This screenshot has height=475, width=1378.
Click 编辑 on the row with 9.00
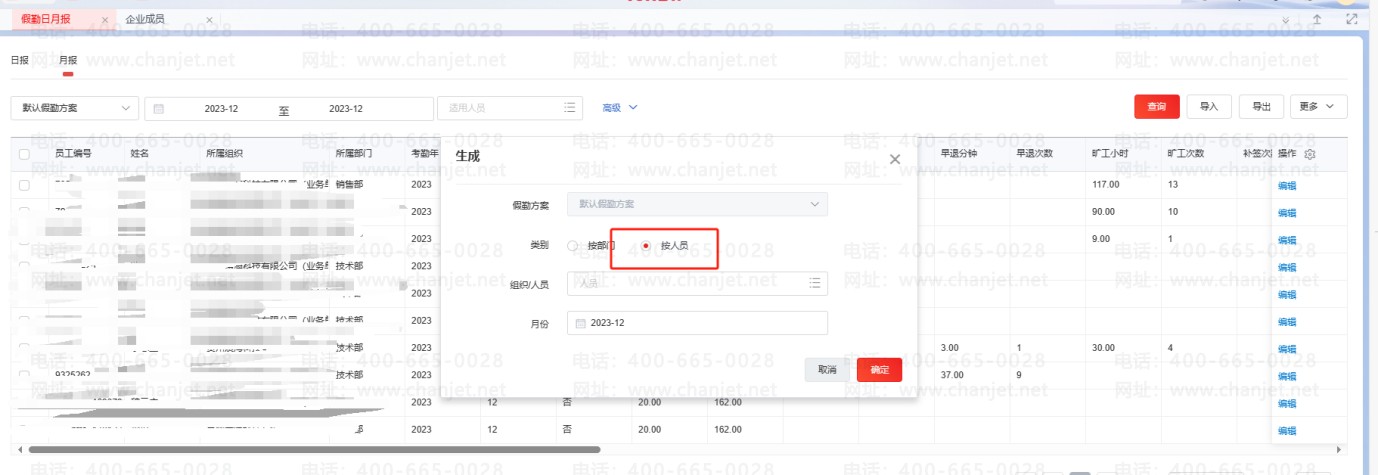(1287, 239)
